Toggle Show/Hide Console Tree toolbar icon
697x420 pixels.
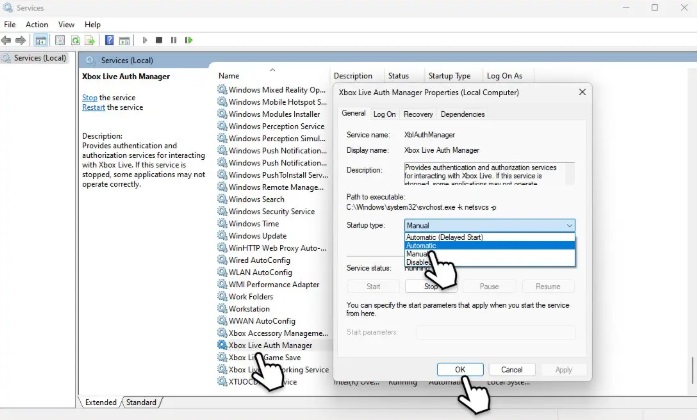pyautogui.click(x=40, y=40)
